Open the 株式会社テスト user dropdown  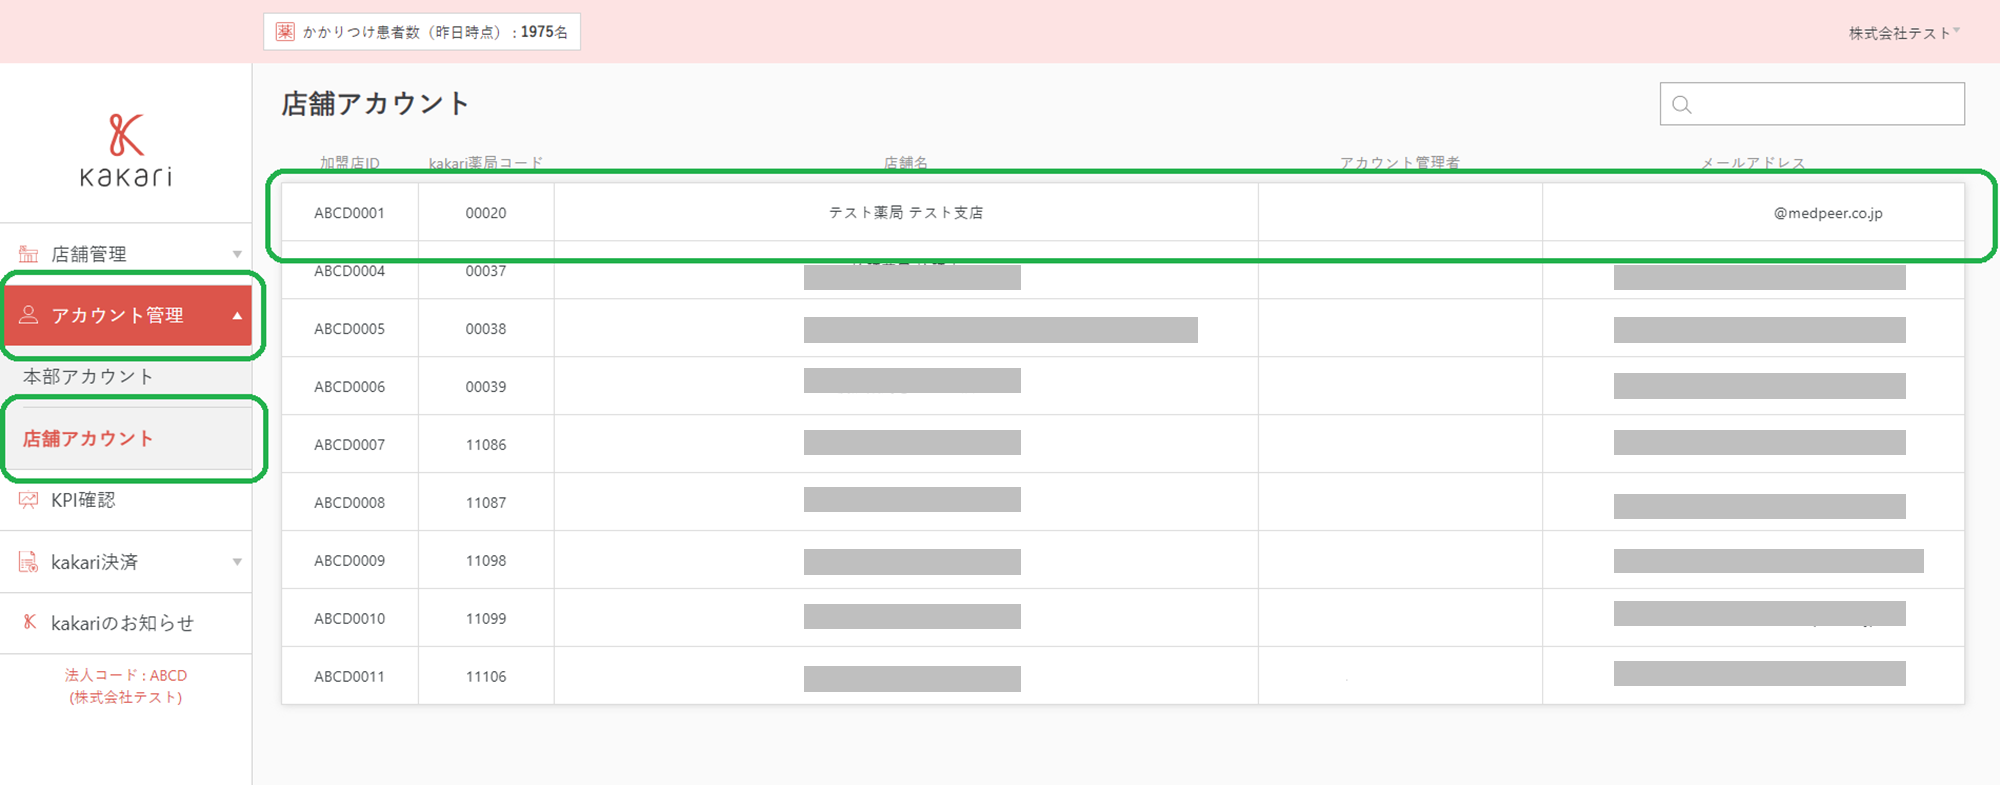(1903, 33)
